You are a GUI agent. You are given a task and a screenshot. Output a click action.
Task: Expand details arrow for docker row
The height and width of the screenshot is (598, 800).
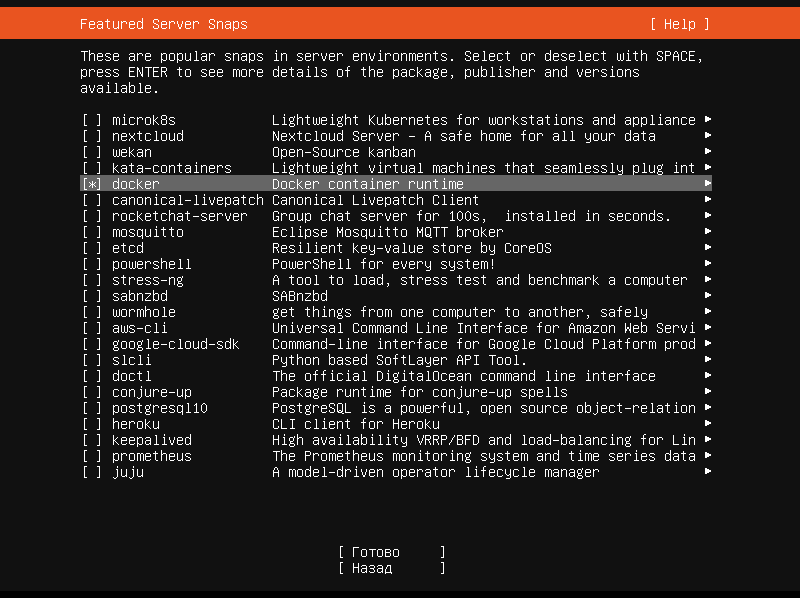[x=708, y=183]
